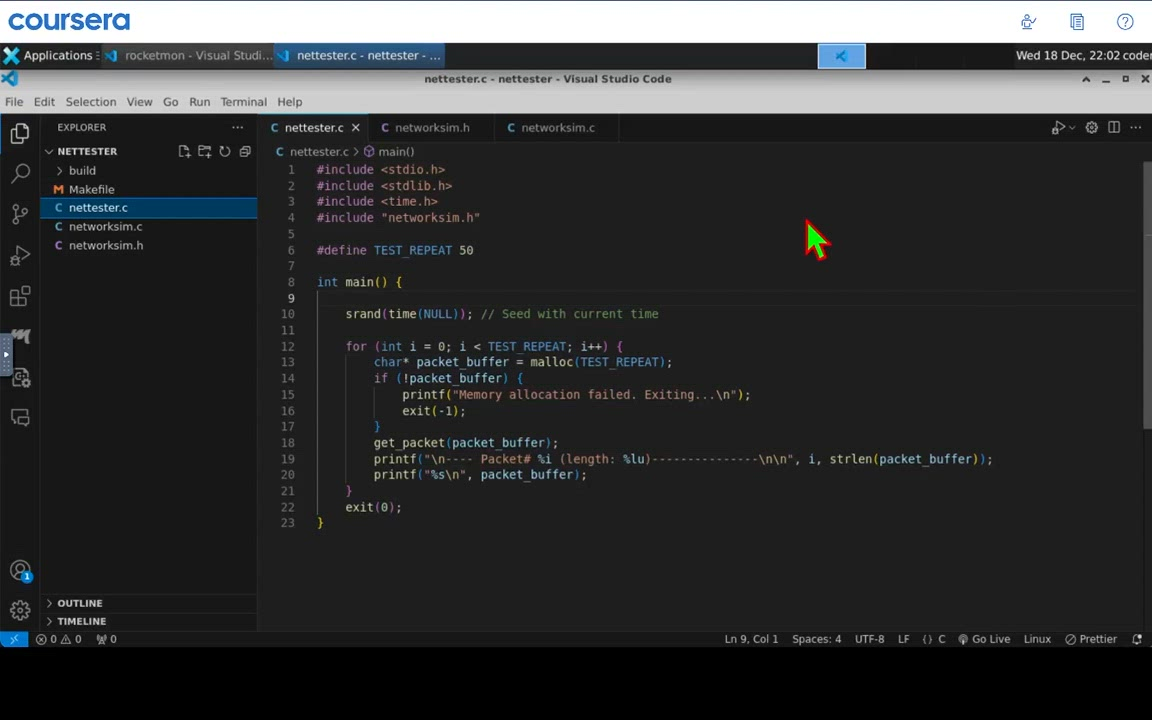The image size is (1152, 720).
Task: Open Source Control view
Action: point(20,214)
